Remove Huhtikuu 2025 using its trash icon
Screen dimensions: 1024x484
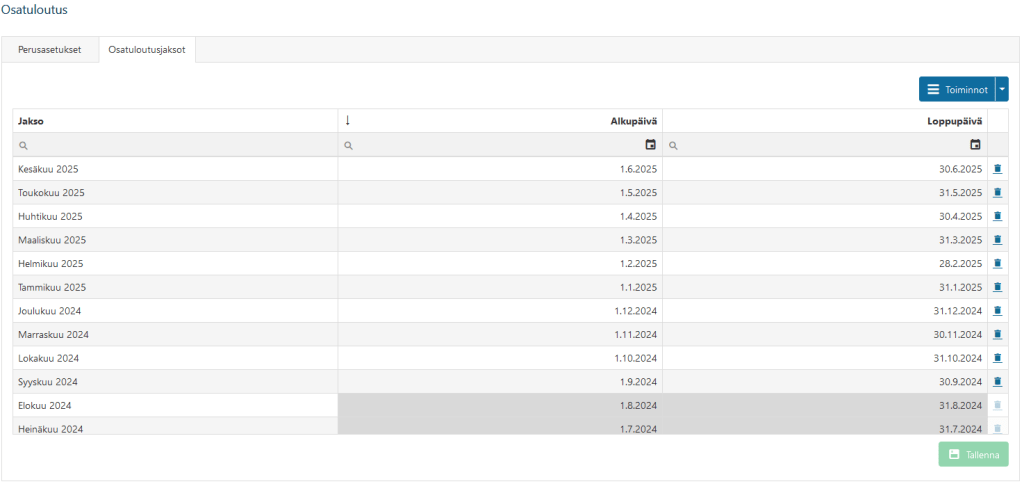click(x=997, y=216)
